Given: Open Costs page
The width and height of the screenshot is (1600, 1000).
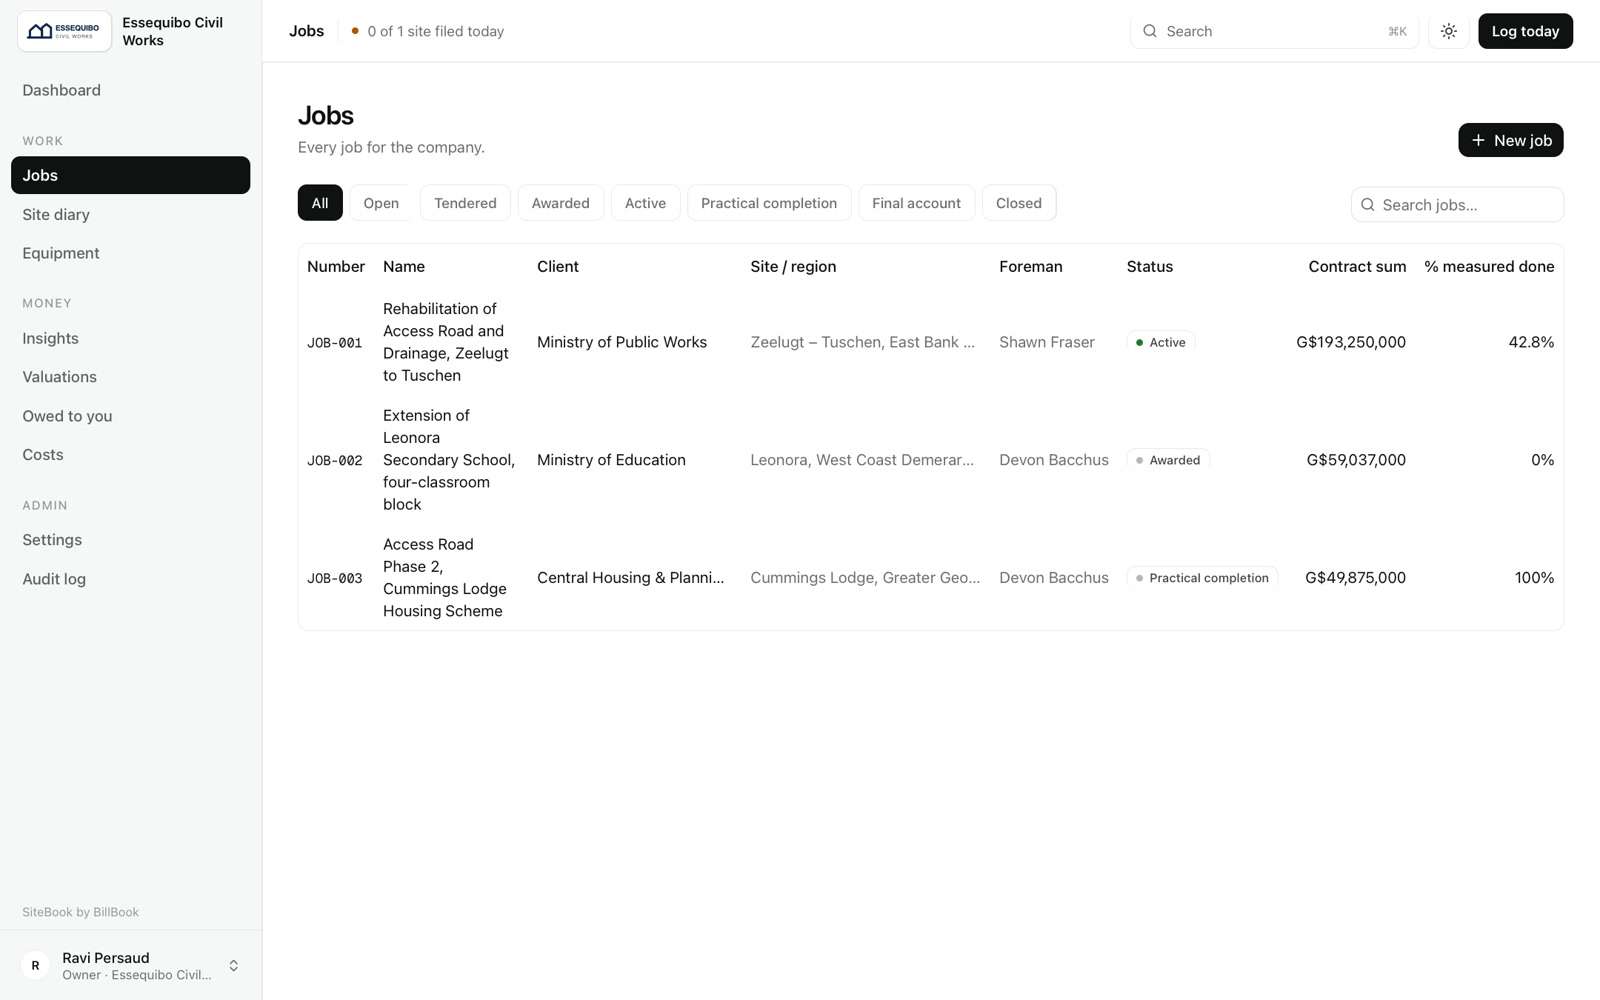Looking at the screenshot, I should pos(130,454).
